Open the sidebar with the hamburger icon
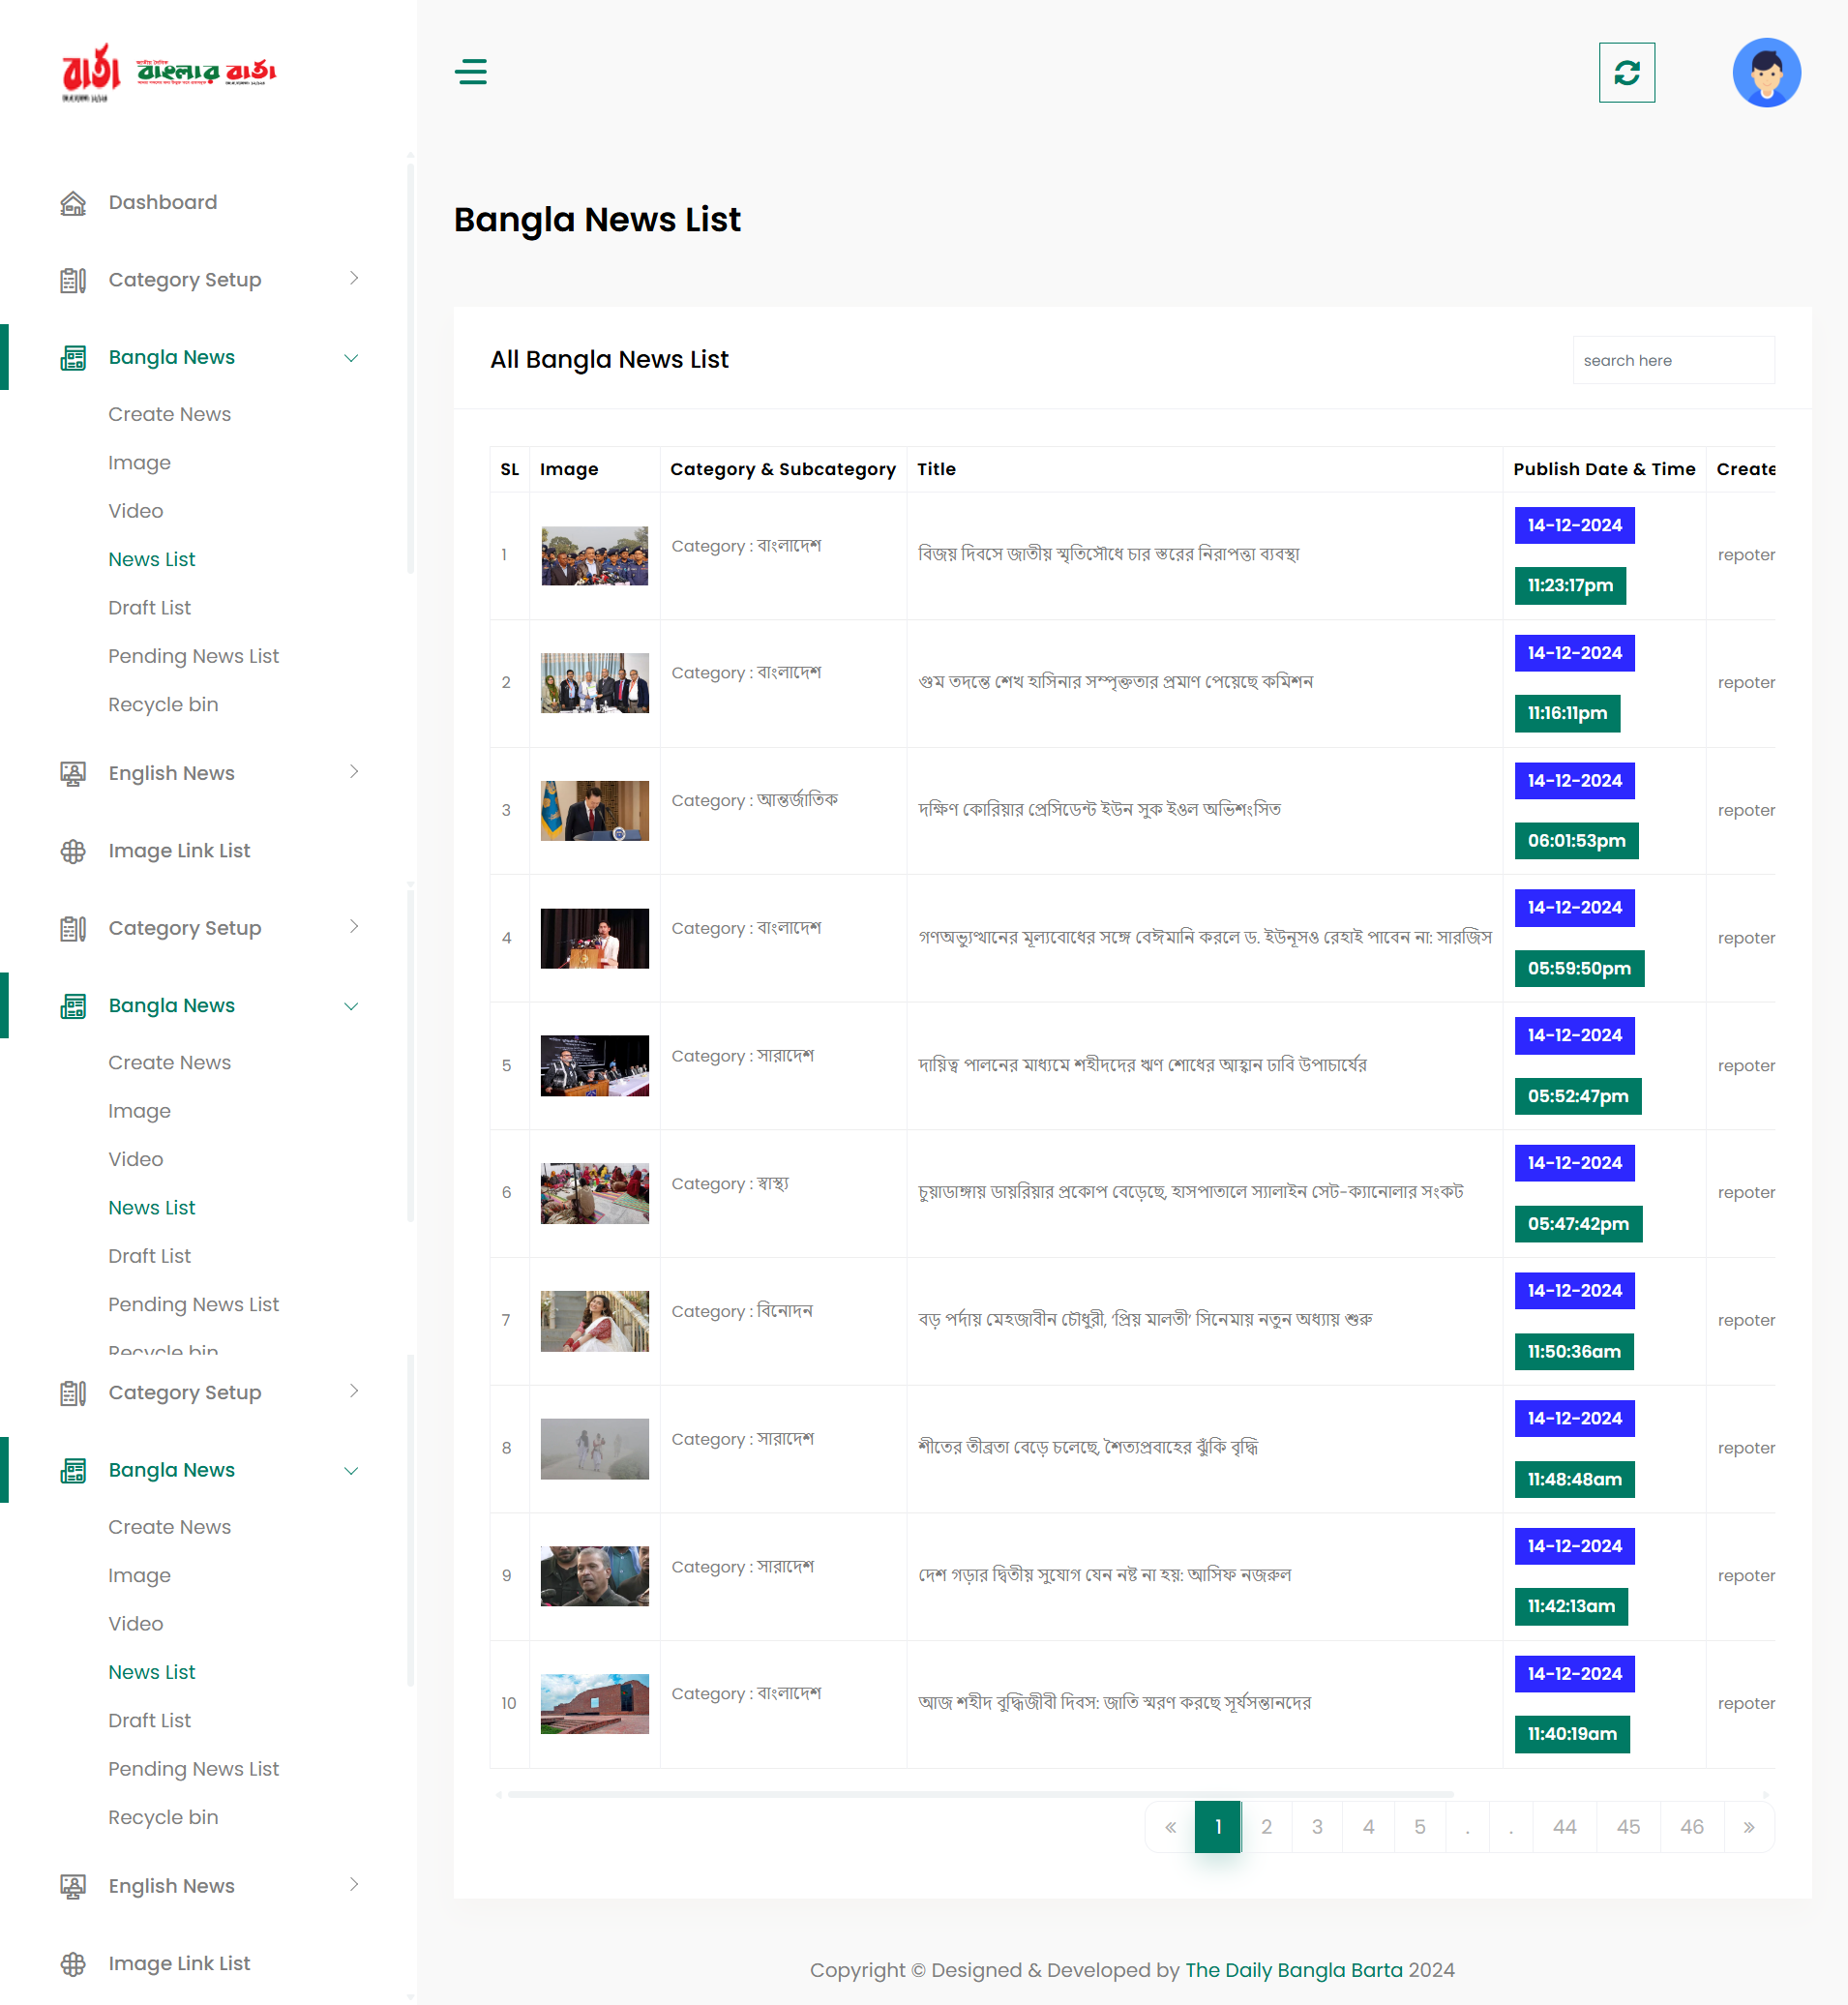The width and height of the screenshot is (1848, 2005). click(x=471, y=72)
